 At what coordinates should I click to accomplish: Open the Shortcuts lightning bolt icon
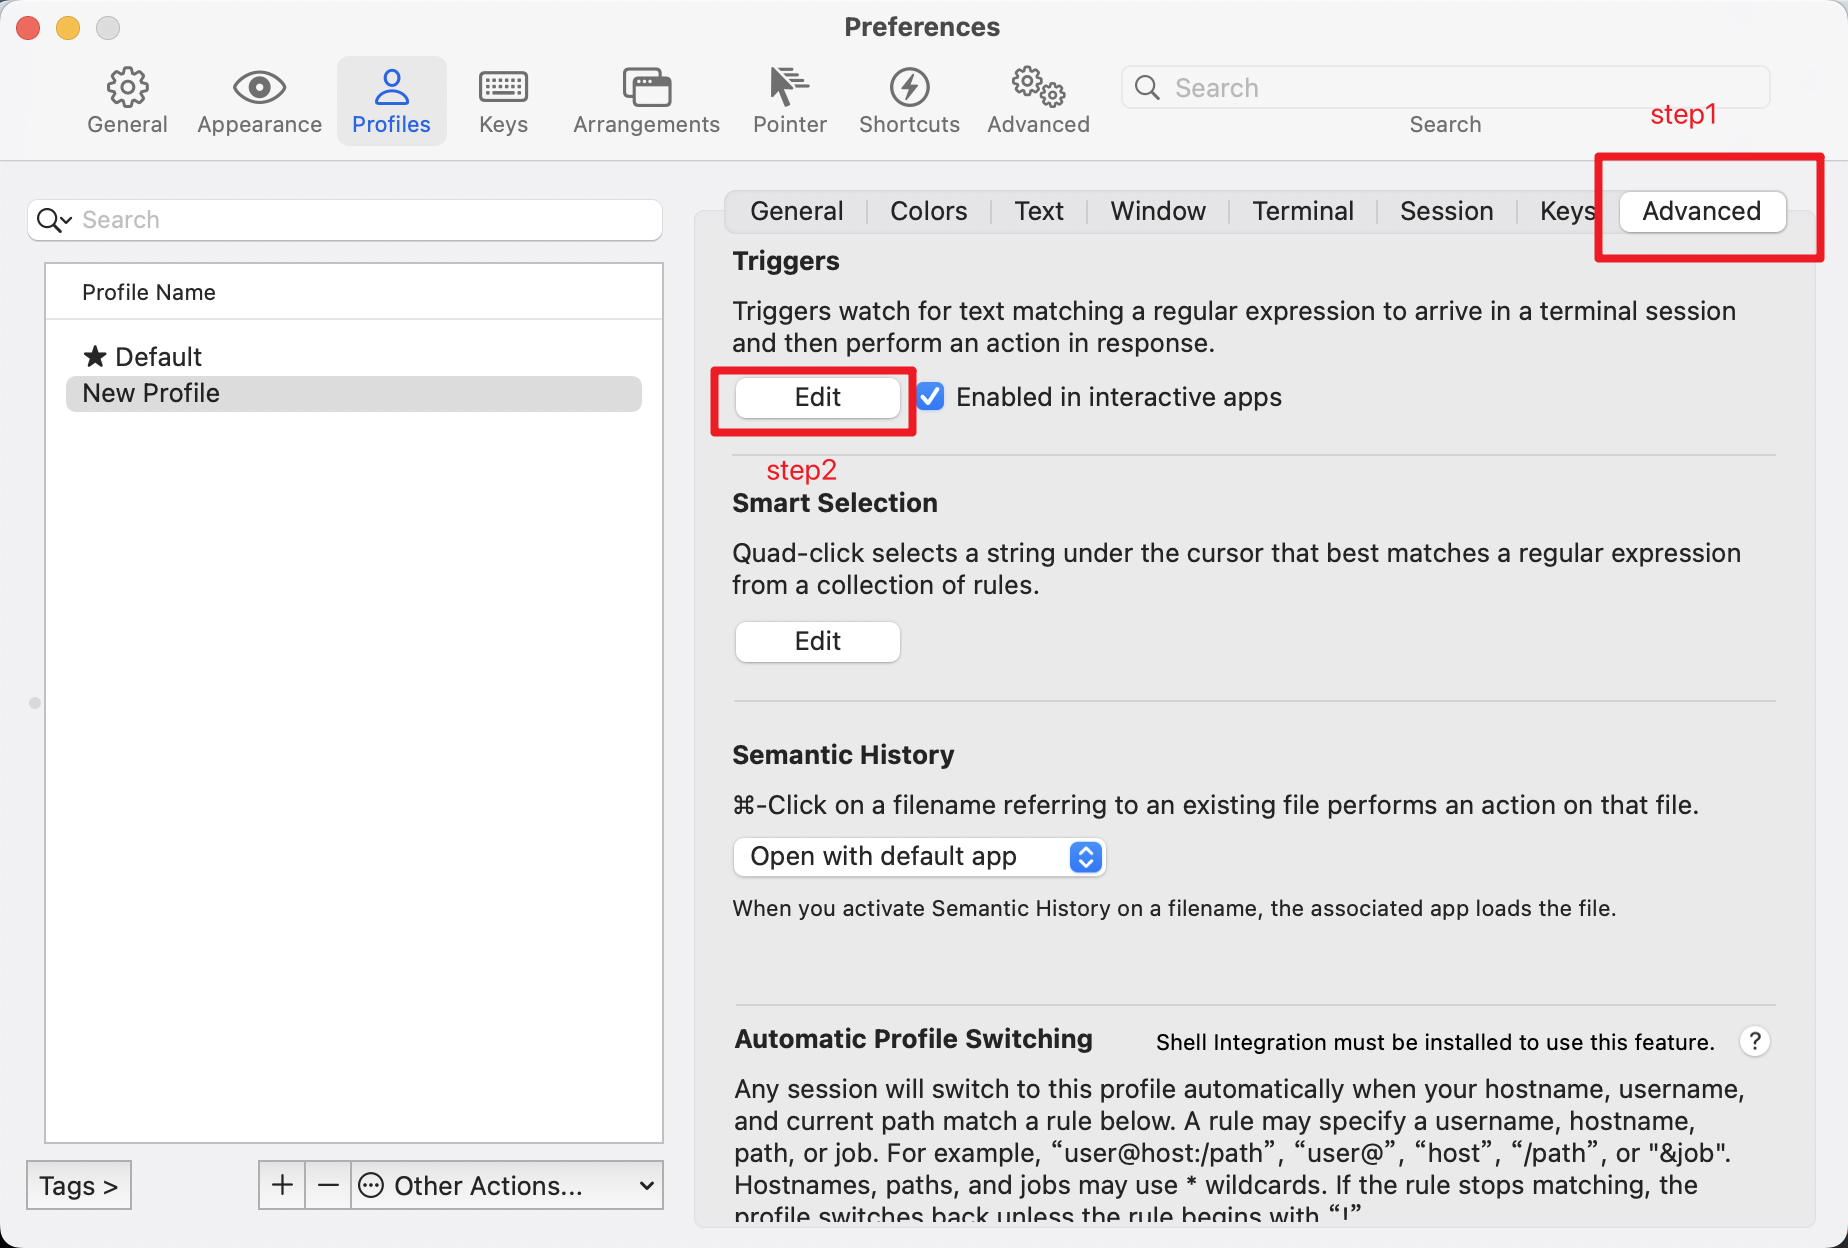tap(909, 88)
